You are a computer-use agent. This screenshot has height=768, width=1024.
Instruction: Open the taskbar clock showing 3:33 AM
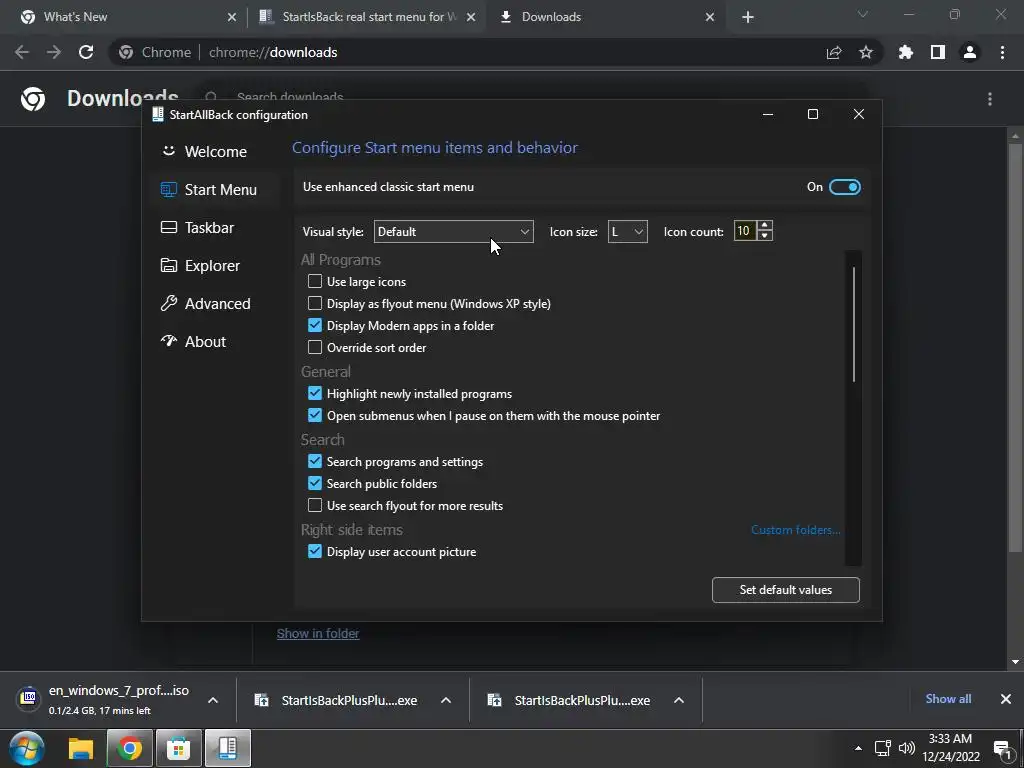(951, 748)
